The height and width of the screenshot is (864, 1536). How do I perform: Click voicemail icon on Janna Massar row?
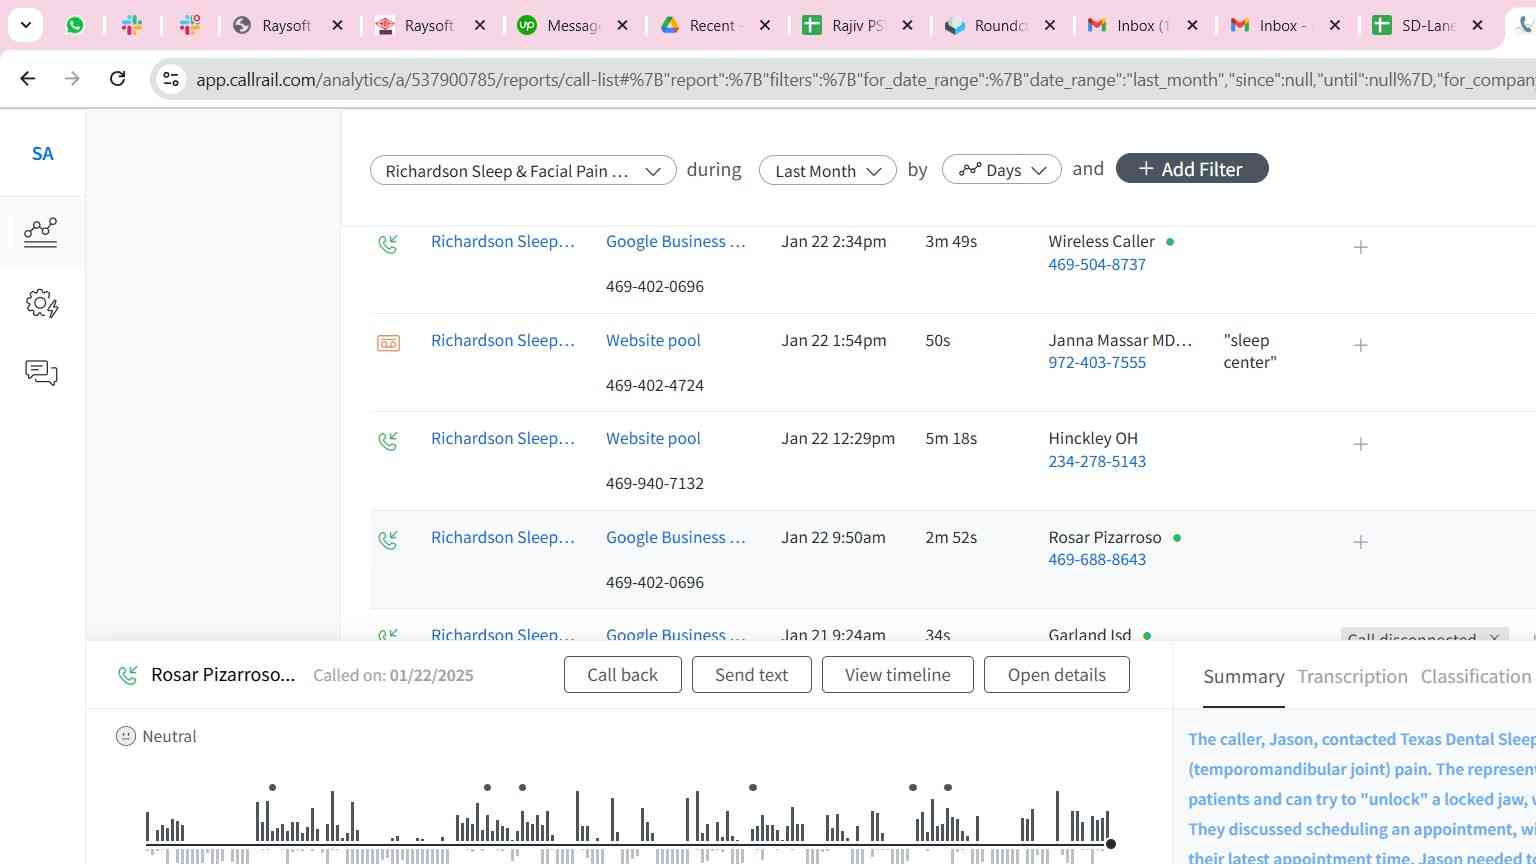[388, 343]
